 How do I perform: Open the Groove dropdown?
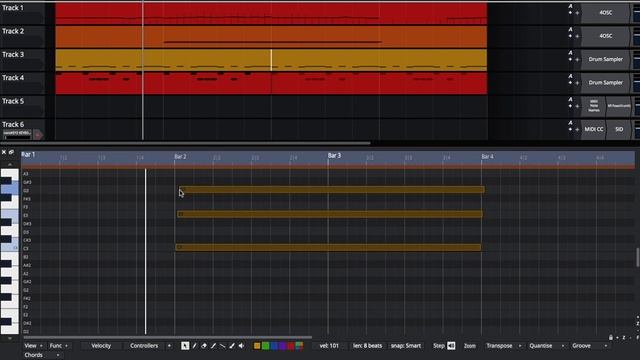tap(589, 346)
